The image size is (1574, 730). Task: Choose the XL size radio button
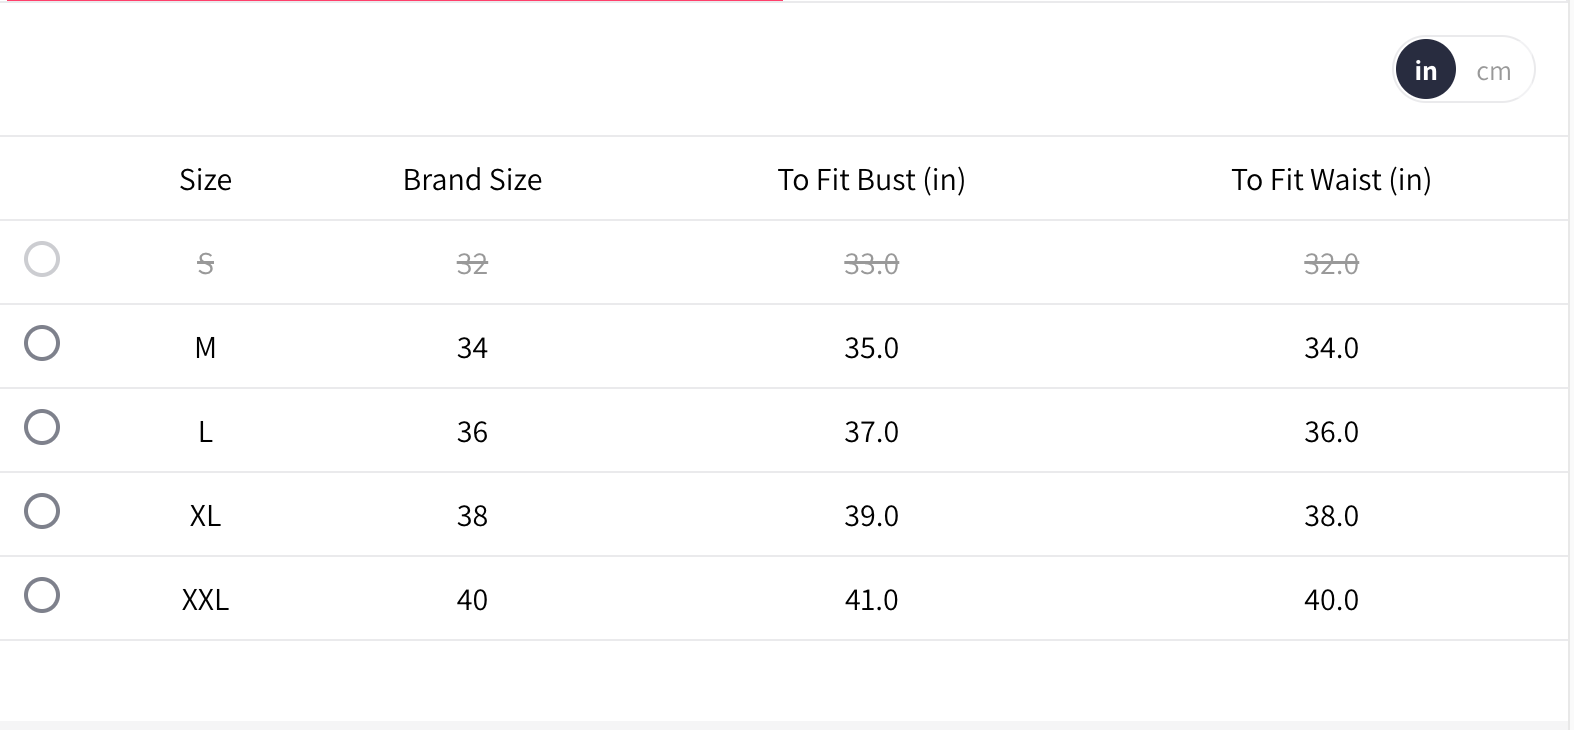(42, 511)
